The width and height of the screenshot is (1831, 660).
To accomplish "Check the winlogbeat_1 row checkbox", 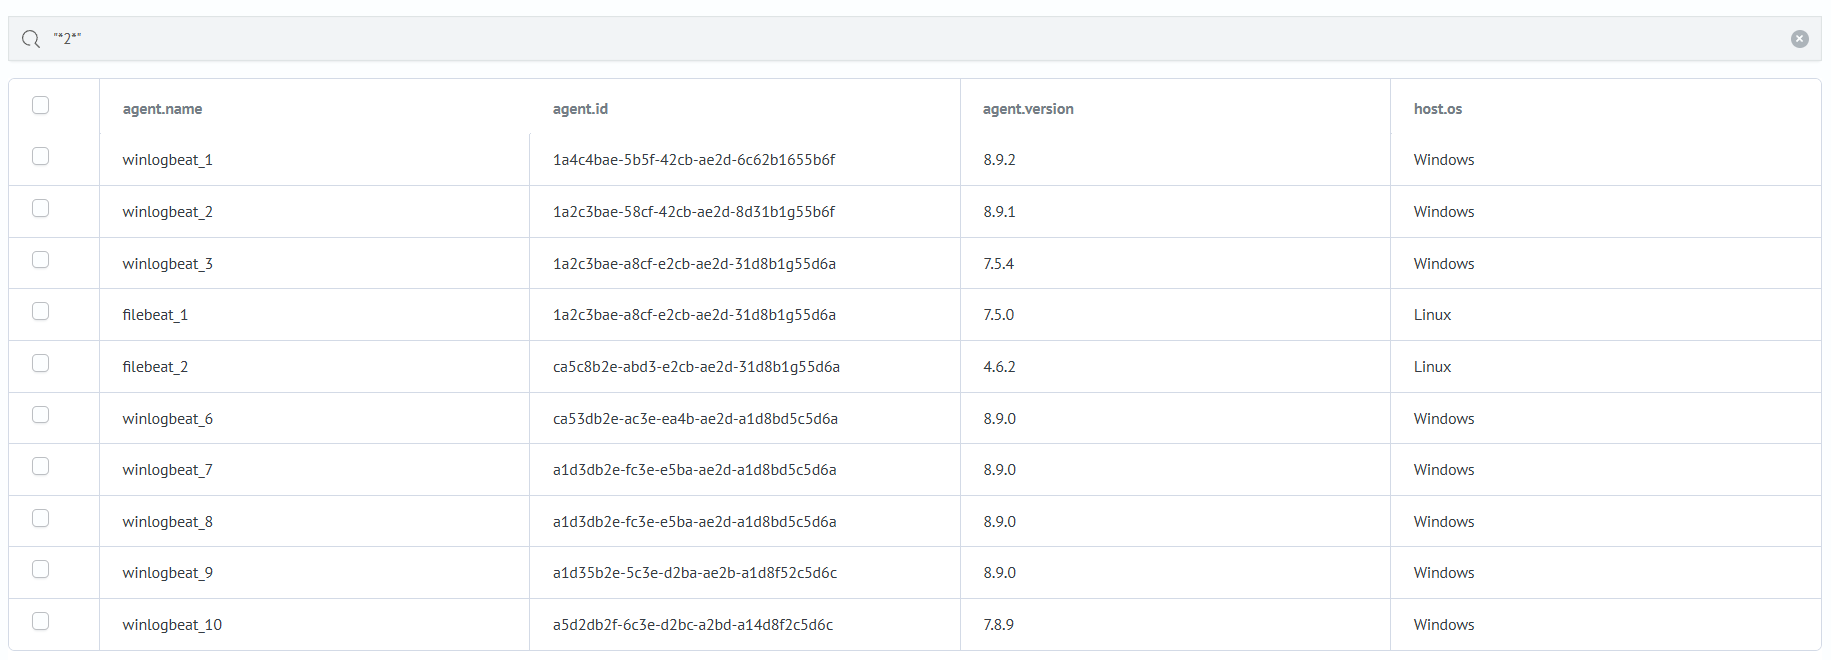I will [41, 156].
